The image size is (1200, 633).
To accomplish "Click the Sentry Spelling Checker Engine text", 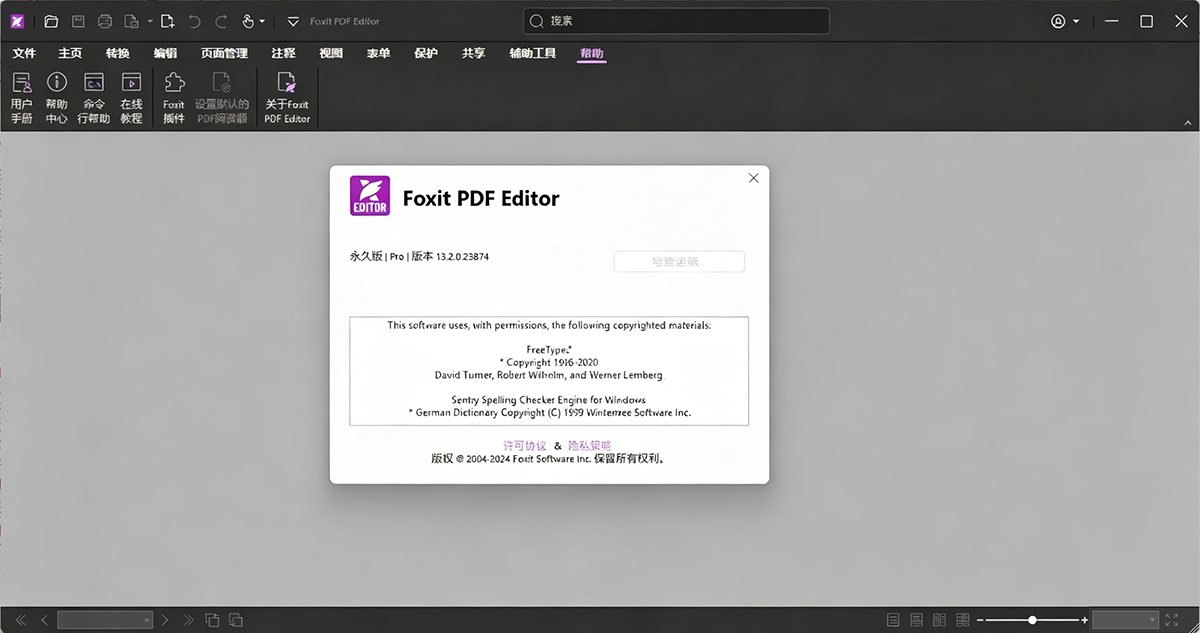I will click(549, 400).
